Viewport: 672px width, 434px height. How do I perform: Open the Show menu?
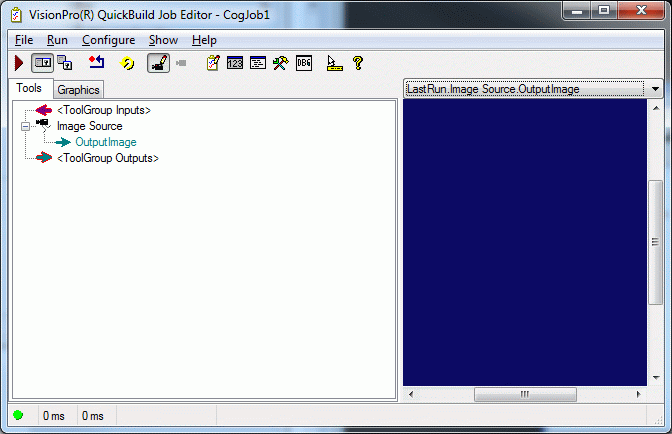163,40
